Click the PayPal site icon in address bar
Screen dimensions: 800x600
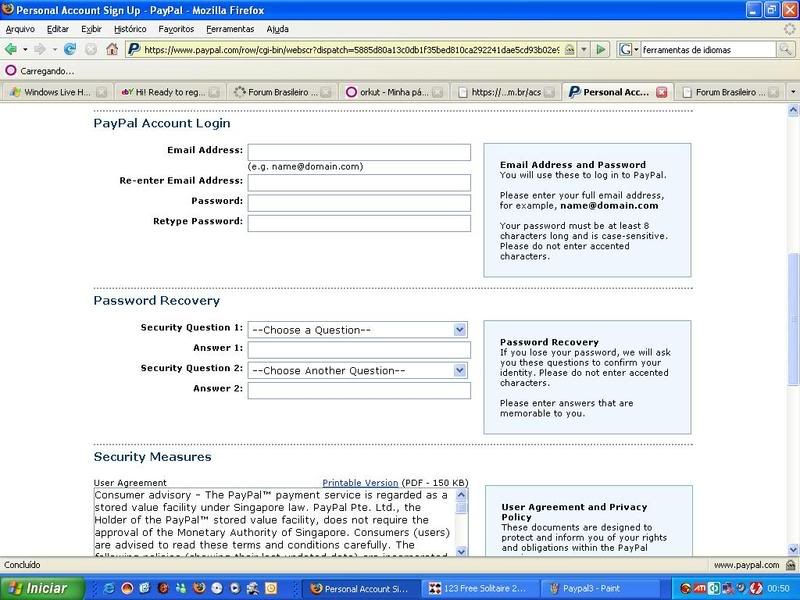click(x=134, y=49)
